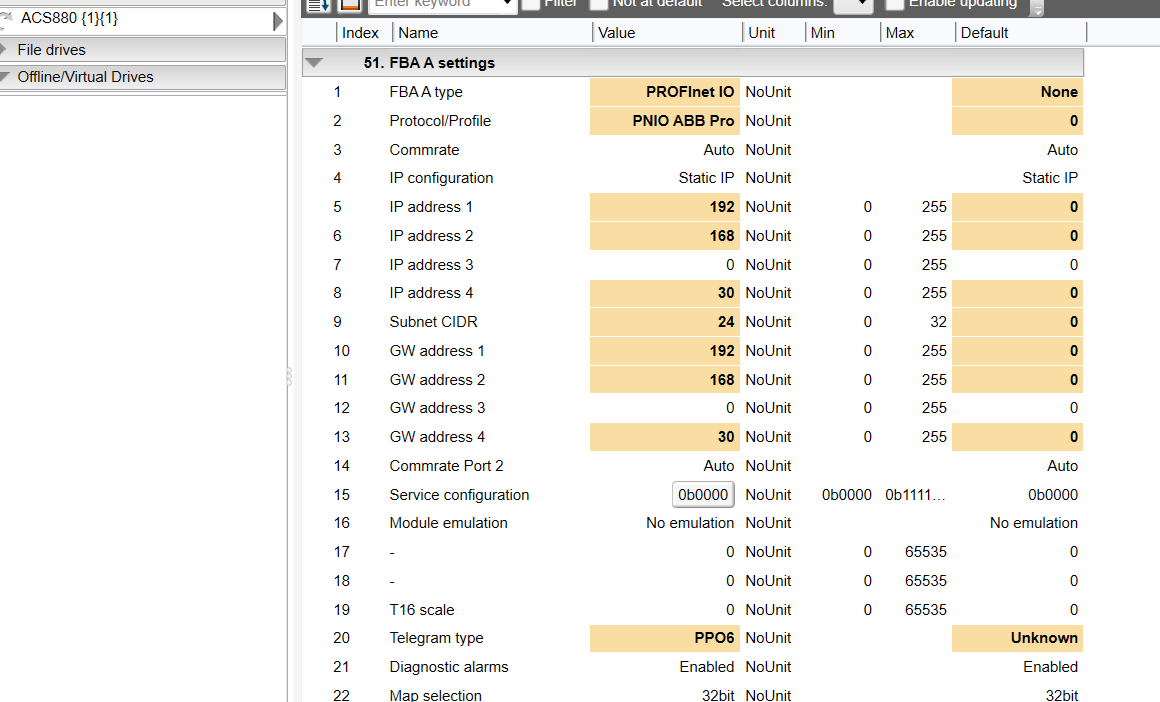This screenshot has height=702, width=1160.
Task: Select the PROFInet IO value for FBA A type
Action: (665, 92)
